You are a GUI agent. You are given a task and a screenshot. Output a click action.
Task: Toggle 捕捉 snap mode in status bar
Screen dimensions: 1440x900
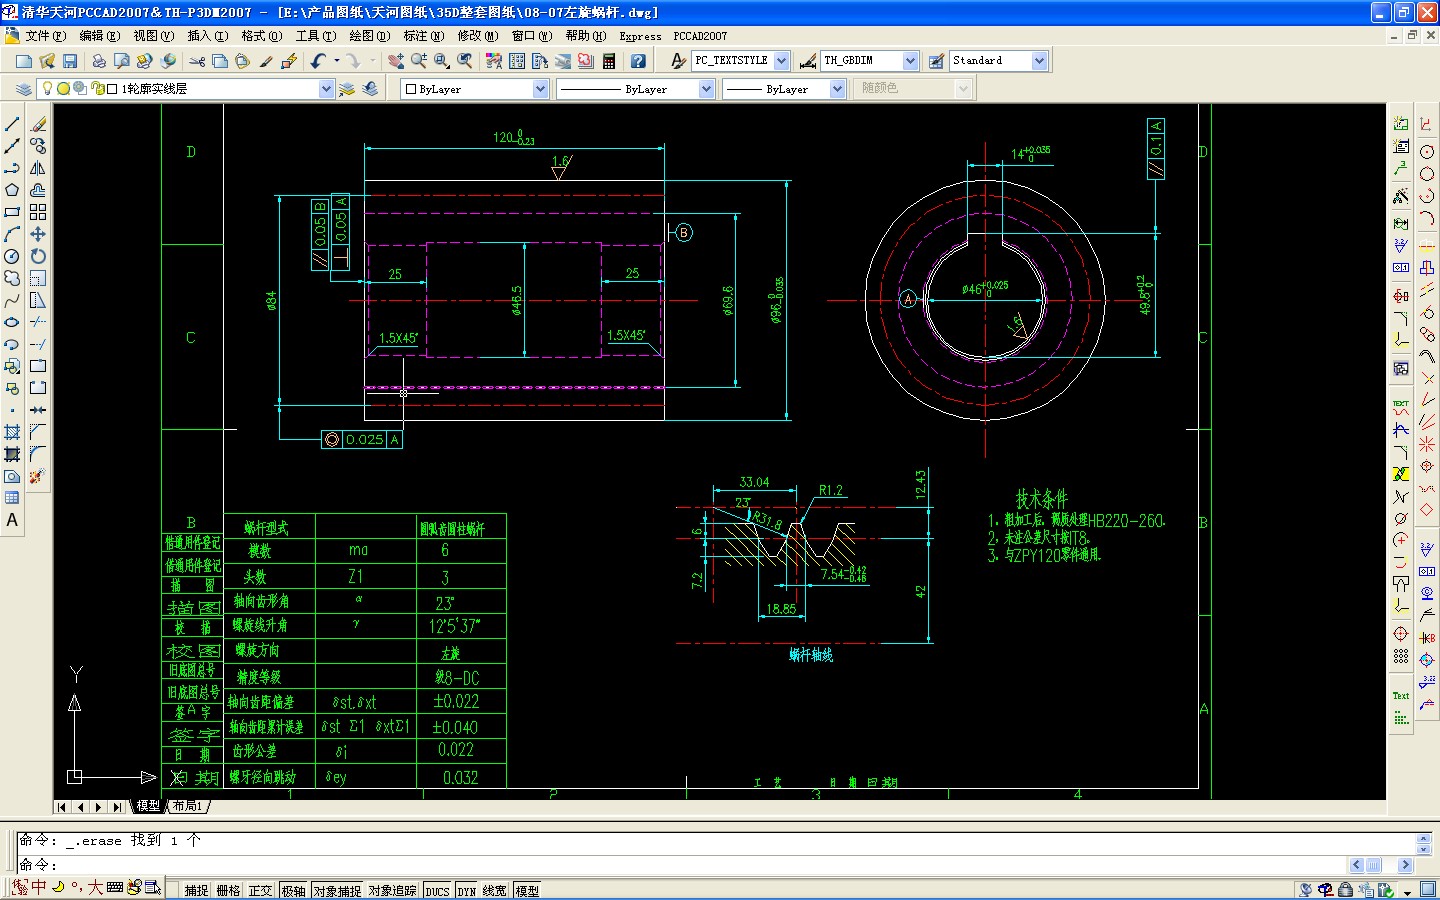pos(196,891)
